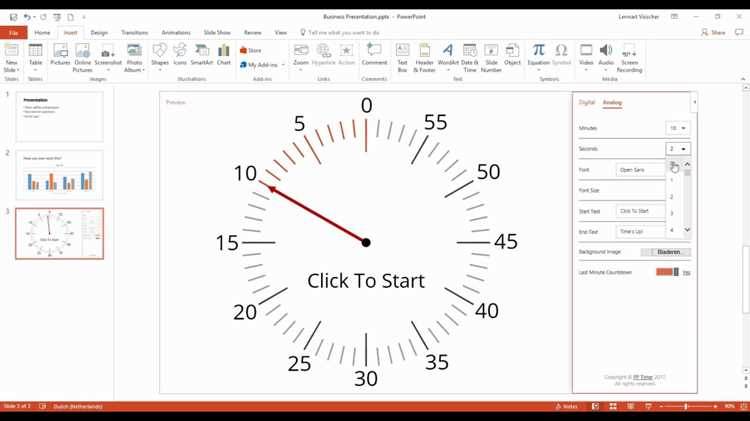
Task: Select option 1 in the seconds list
Action: (672, 180)
